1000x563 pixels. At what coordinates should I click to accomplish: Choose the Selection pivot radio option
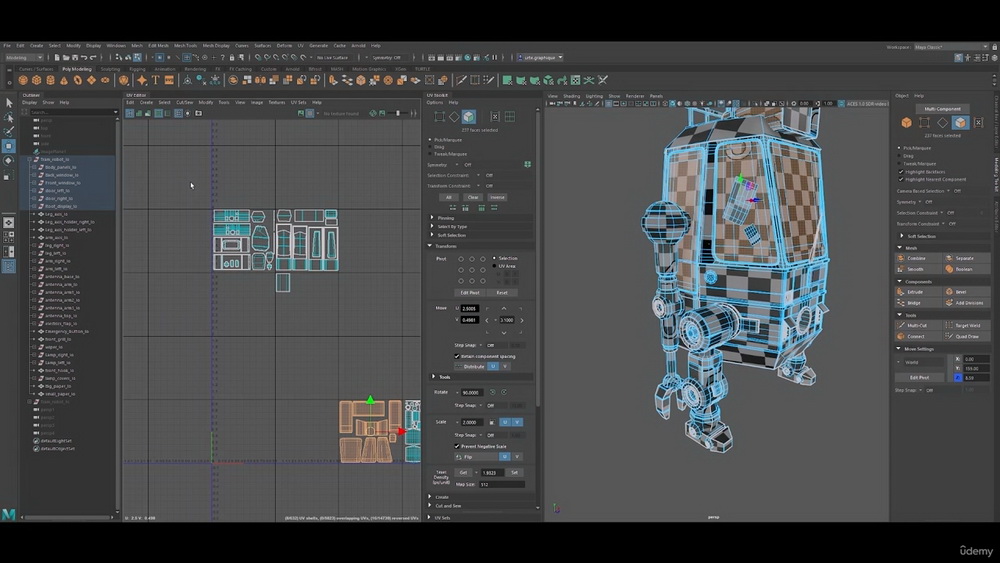coord(494,258)
